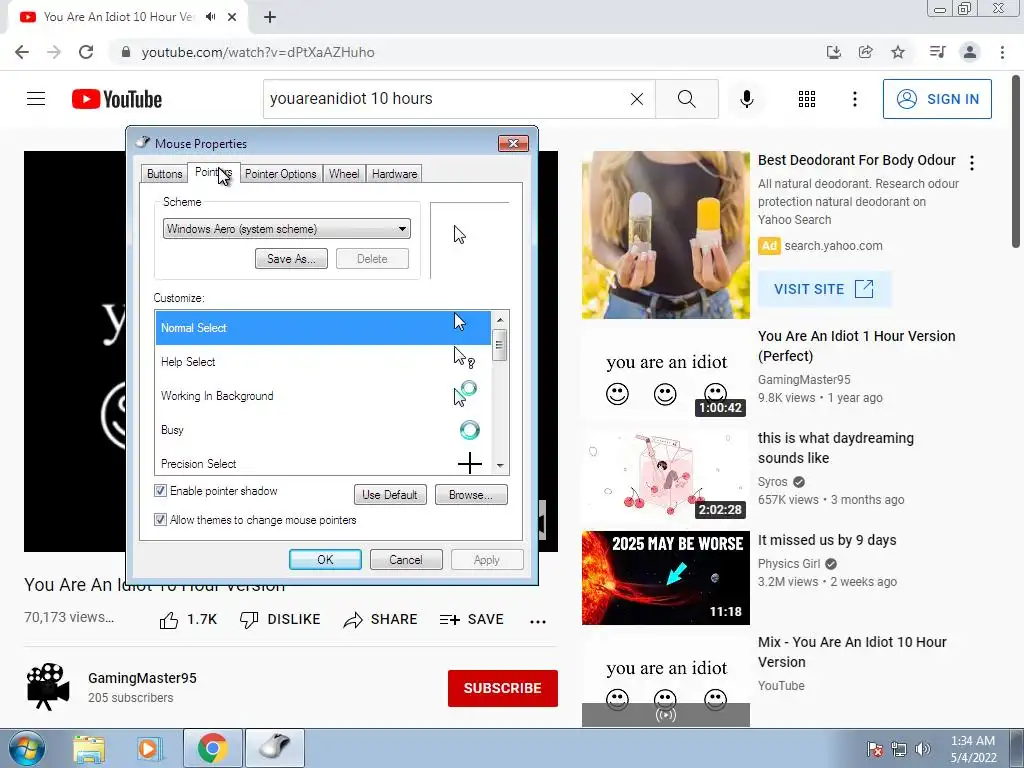
Task: Like the video with thumbs-up icon
Action: (168, 620)
